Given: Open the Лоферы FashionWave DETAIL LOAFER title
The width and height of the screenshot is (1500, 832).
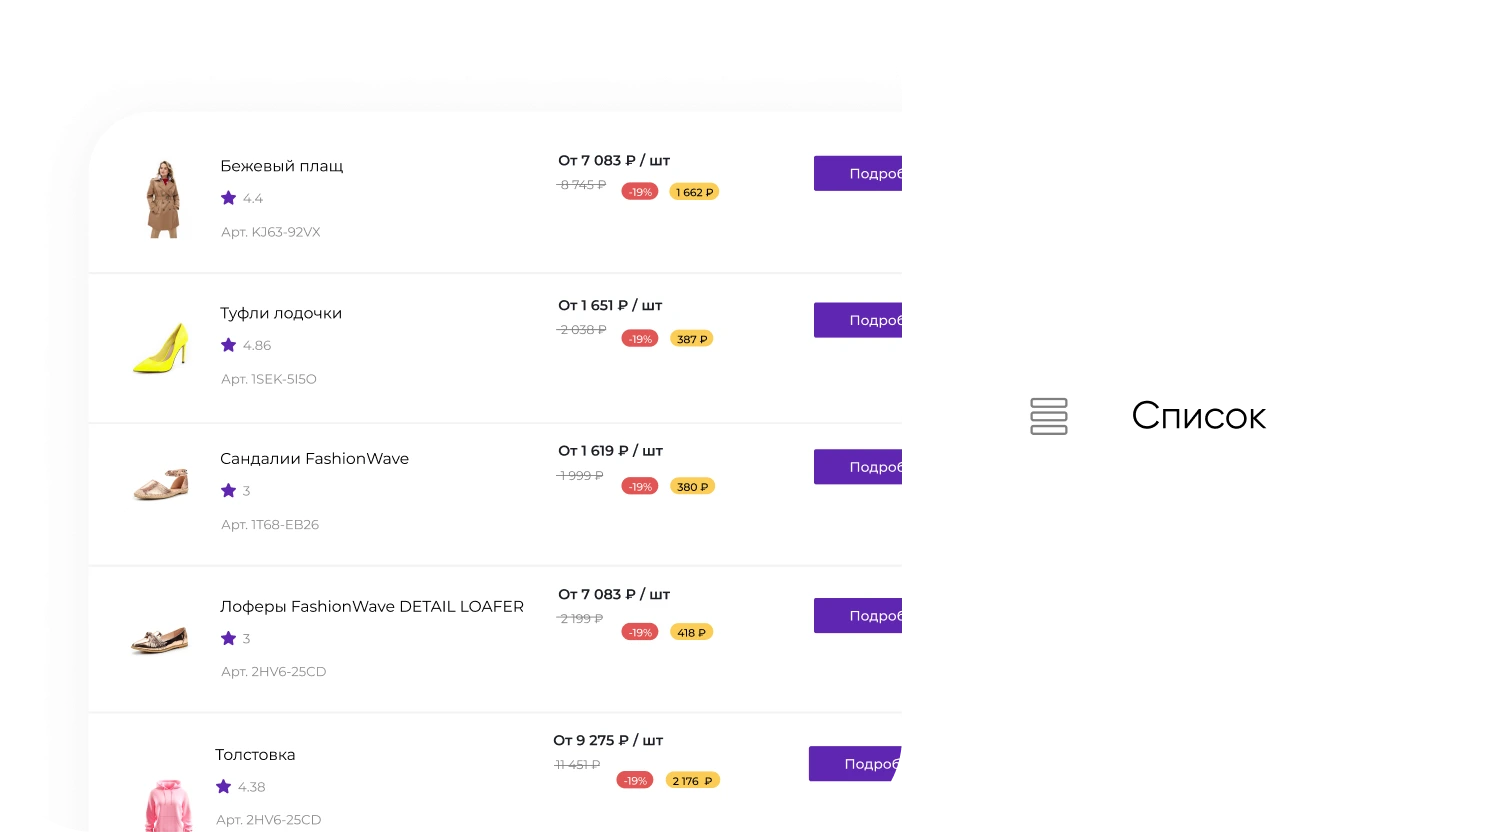Looking at the screenshot, I should pyautogui.click(x=372, y=606).
